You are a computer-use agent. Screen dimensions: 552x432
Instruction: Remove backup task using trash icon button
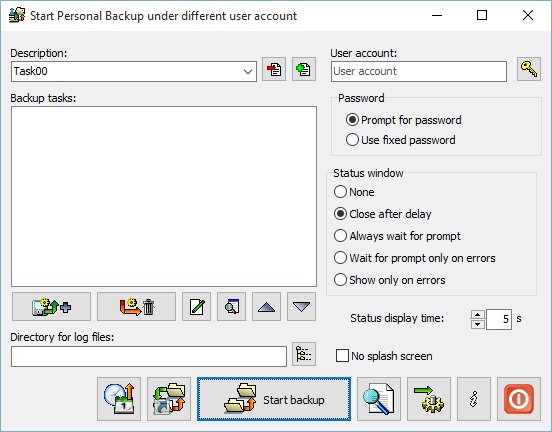tap(137, 307)
